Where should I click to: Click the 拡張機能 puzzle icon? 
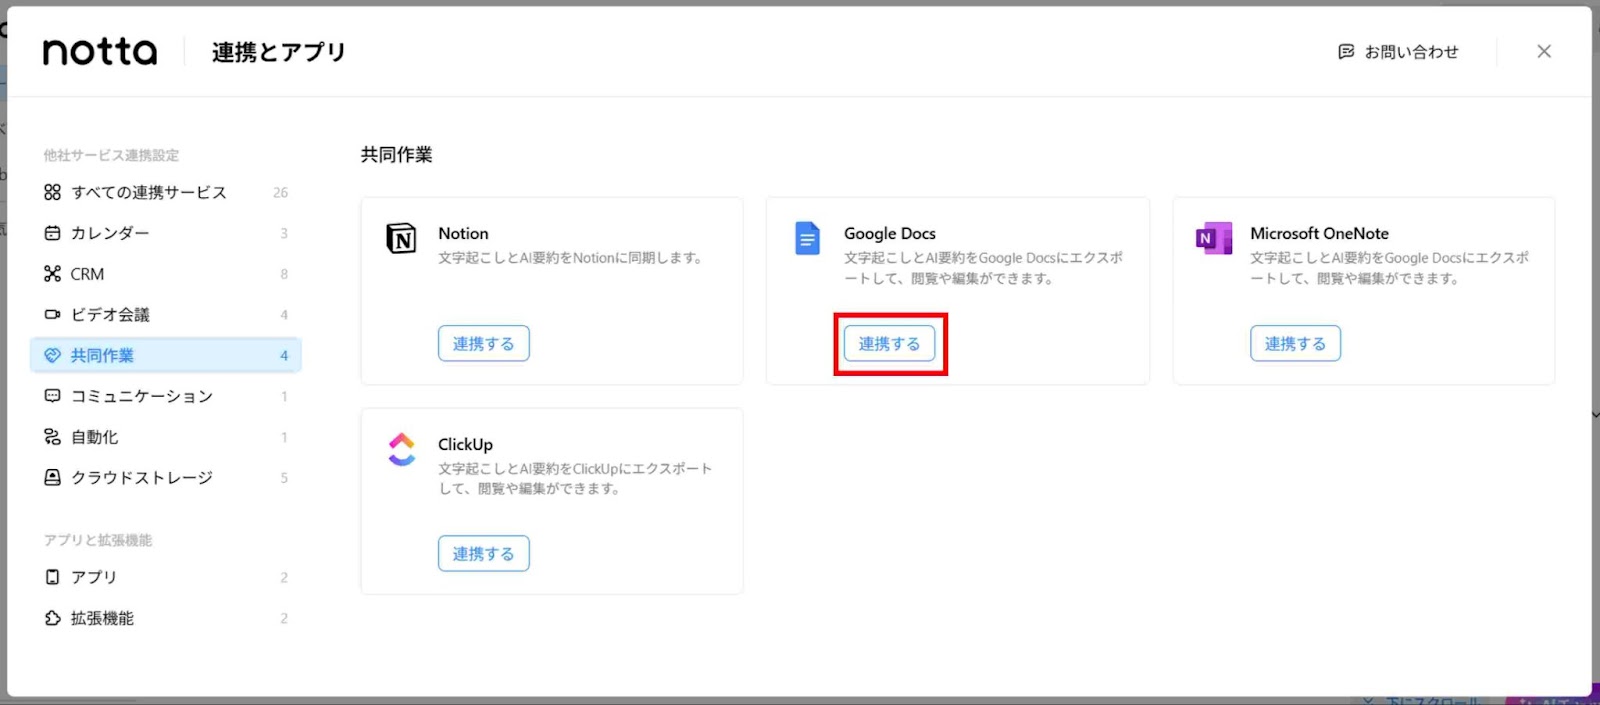[53, 618]
